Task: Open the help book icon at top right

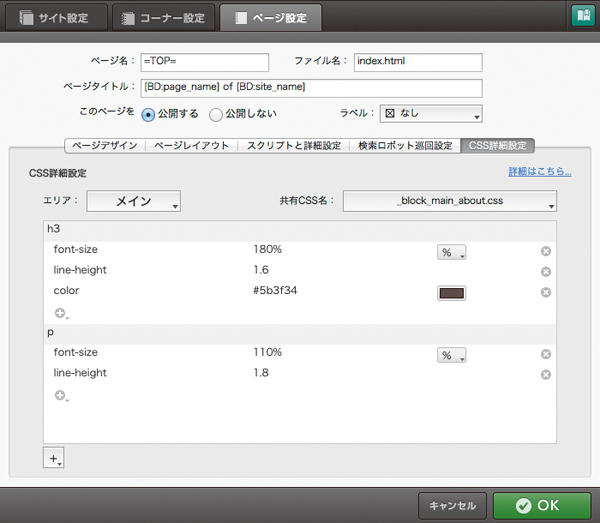Action: (x=581, y=16)
